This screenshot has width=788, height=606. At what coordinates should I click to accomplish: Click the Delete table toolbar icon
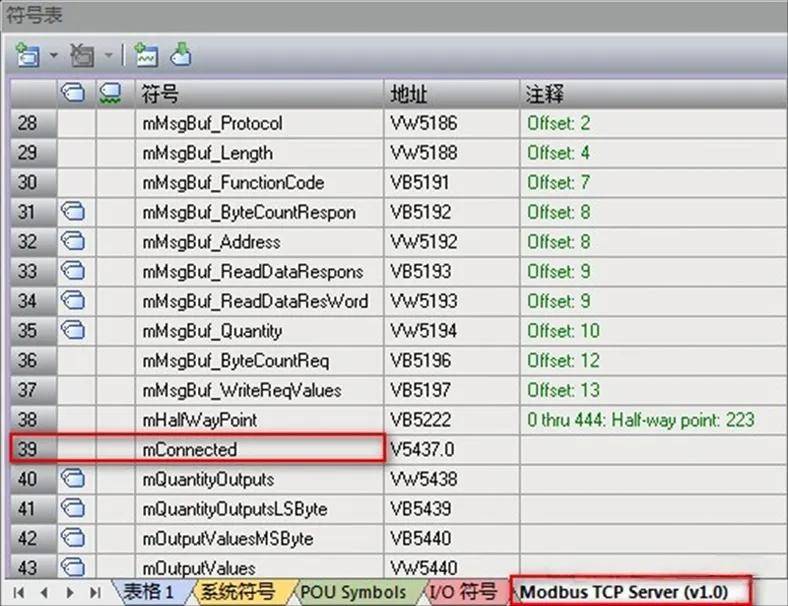pyautogui.click(x=82, y=55)
